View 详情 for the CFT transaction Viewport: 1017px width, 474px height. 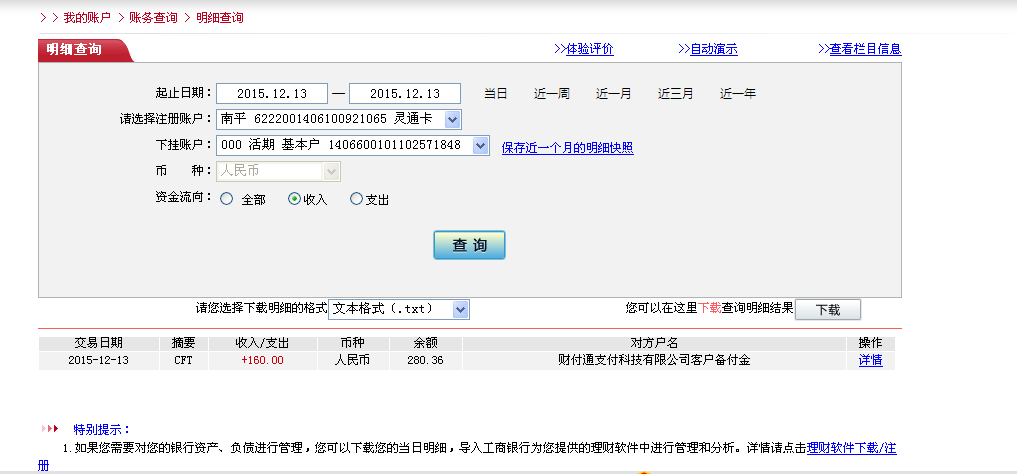click(870, 360)
